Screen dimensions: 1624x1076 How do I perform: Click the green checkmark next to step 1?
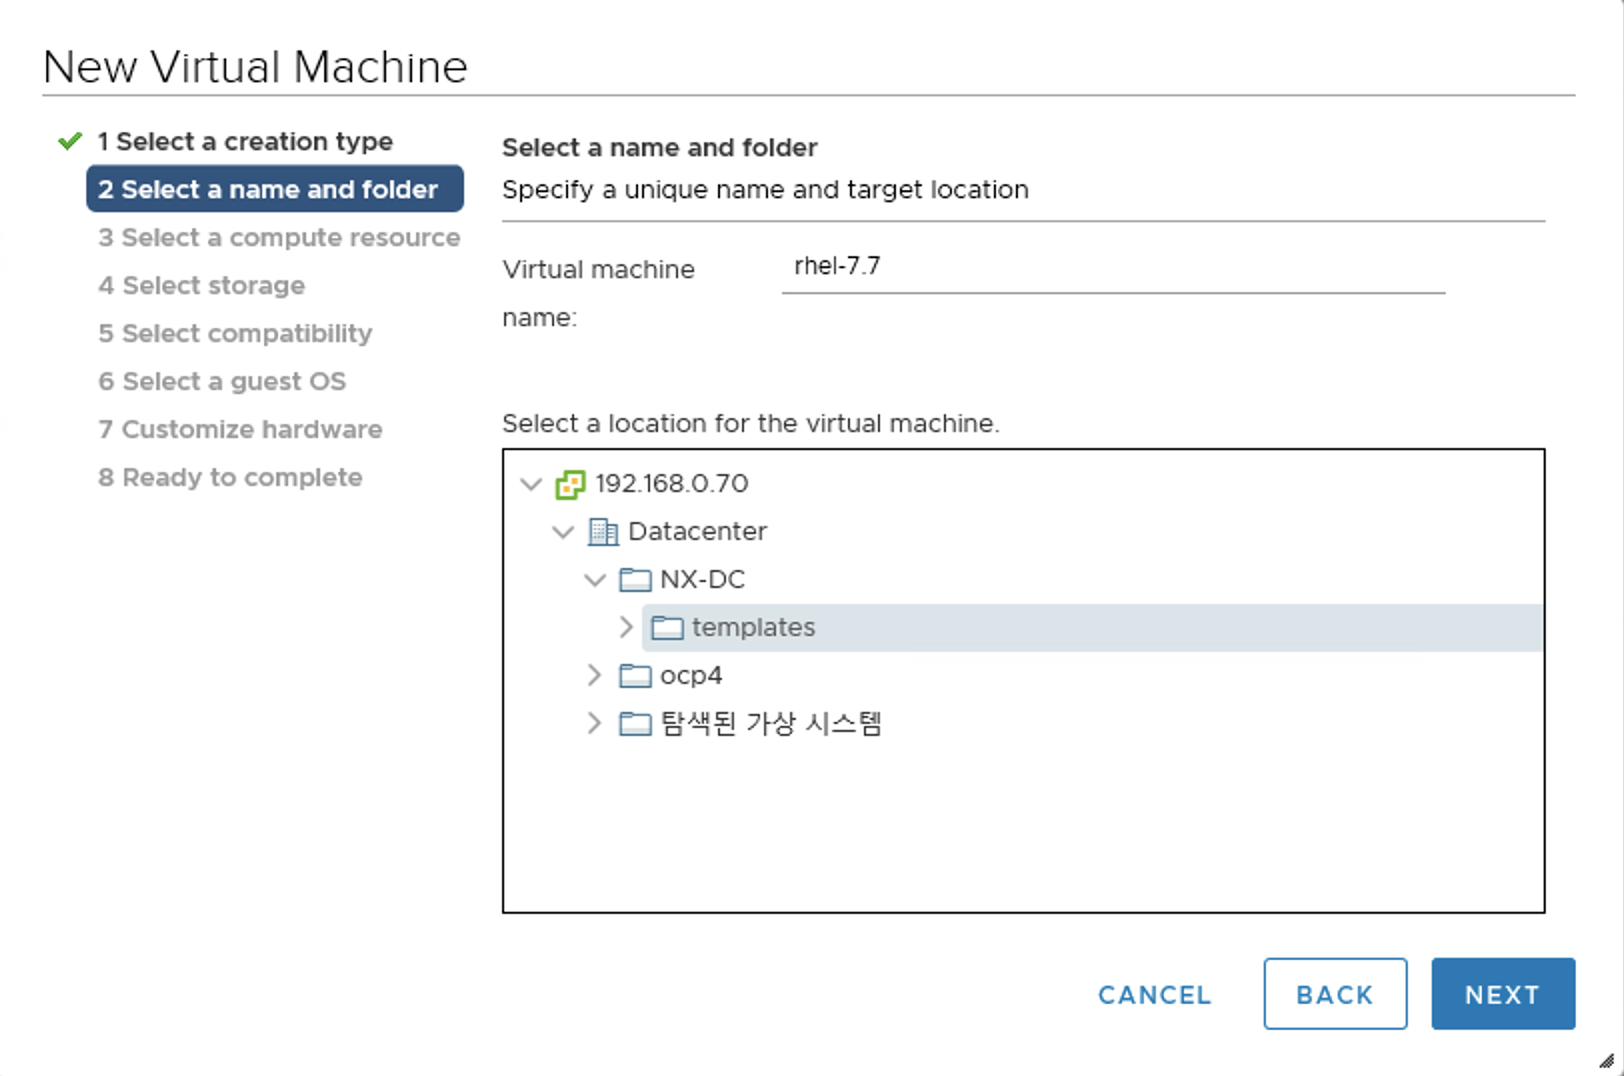point(70,141)
